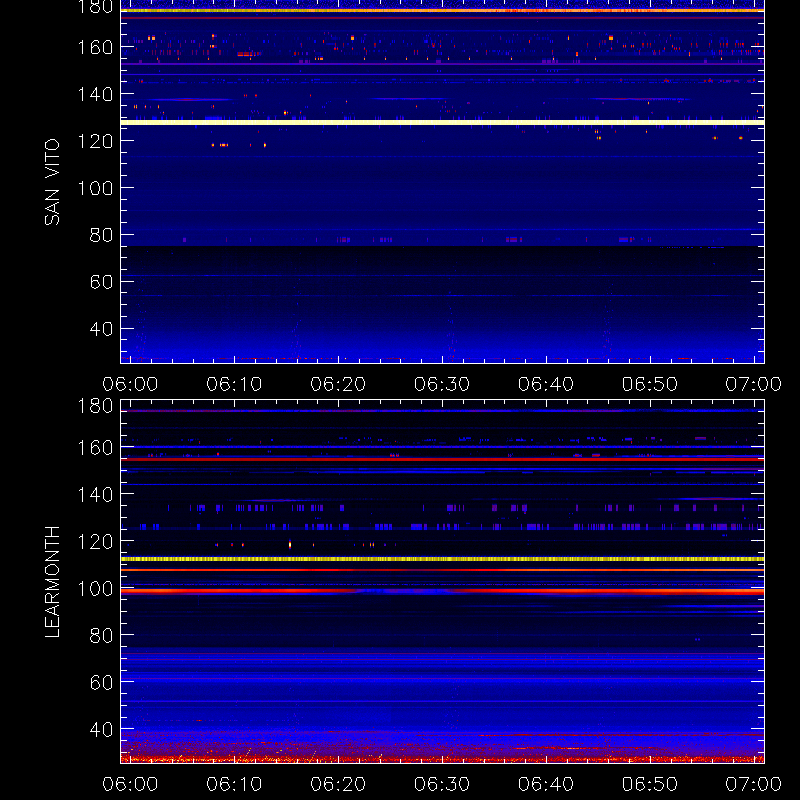Click 06:50 time label under San Vito plot
Viewport: 800px width, 800px height.
(x=650, y=384)
